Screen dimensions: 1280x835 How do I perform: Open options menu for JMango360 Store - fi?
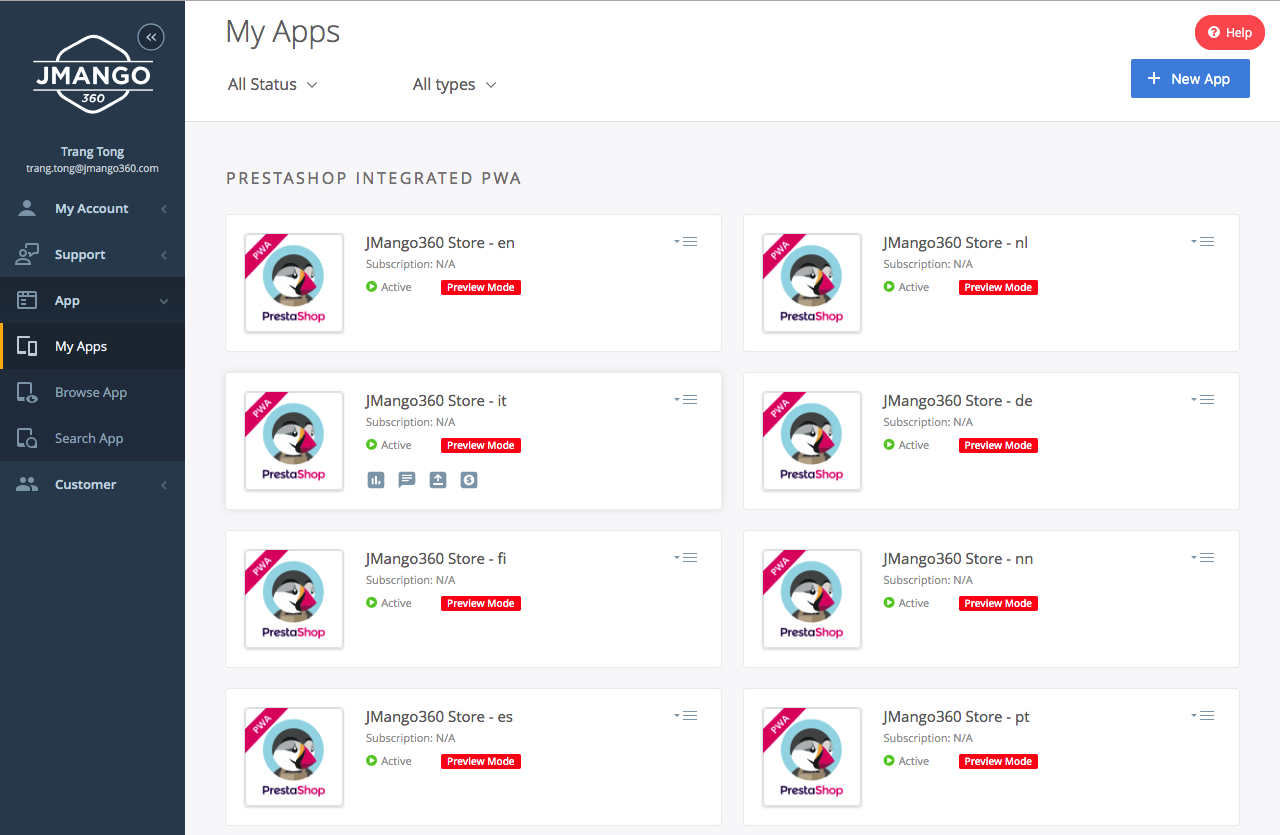click(686, 558)
